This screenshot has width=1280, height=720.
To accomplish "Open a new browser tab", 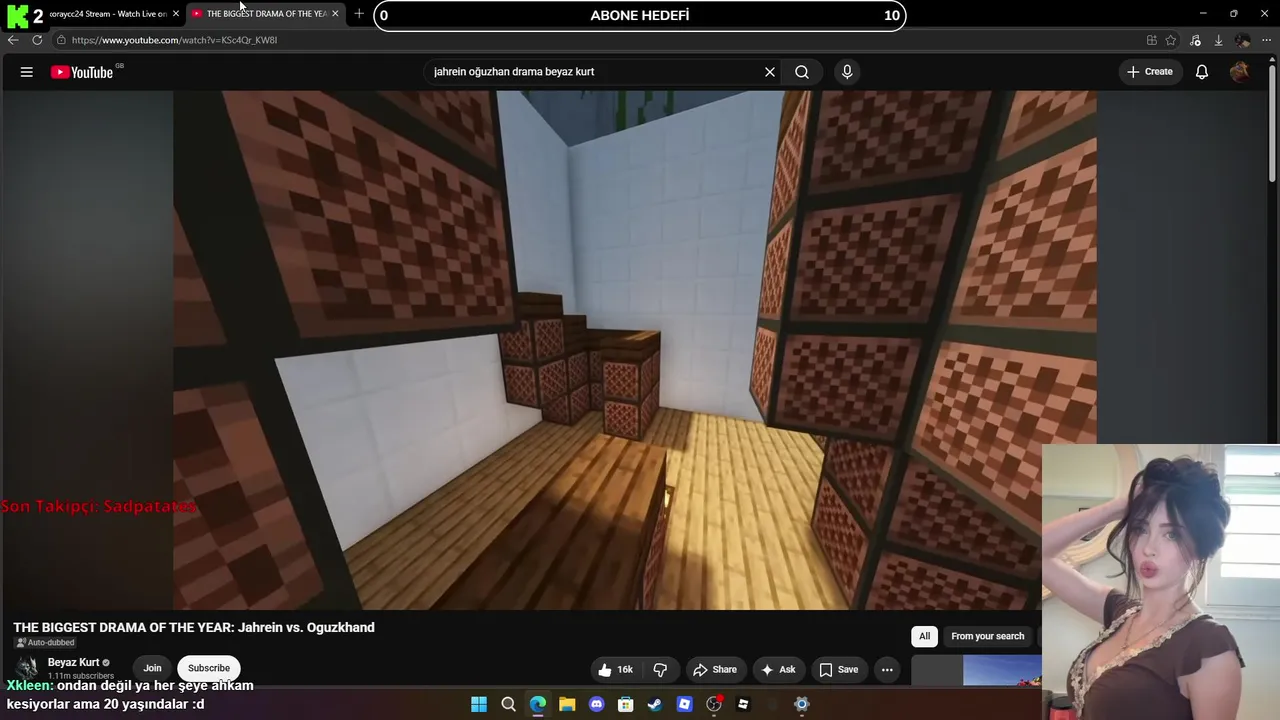I will [x=359, y=14].
